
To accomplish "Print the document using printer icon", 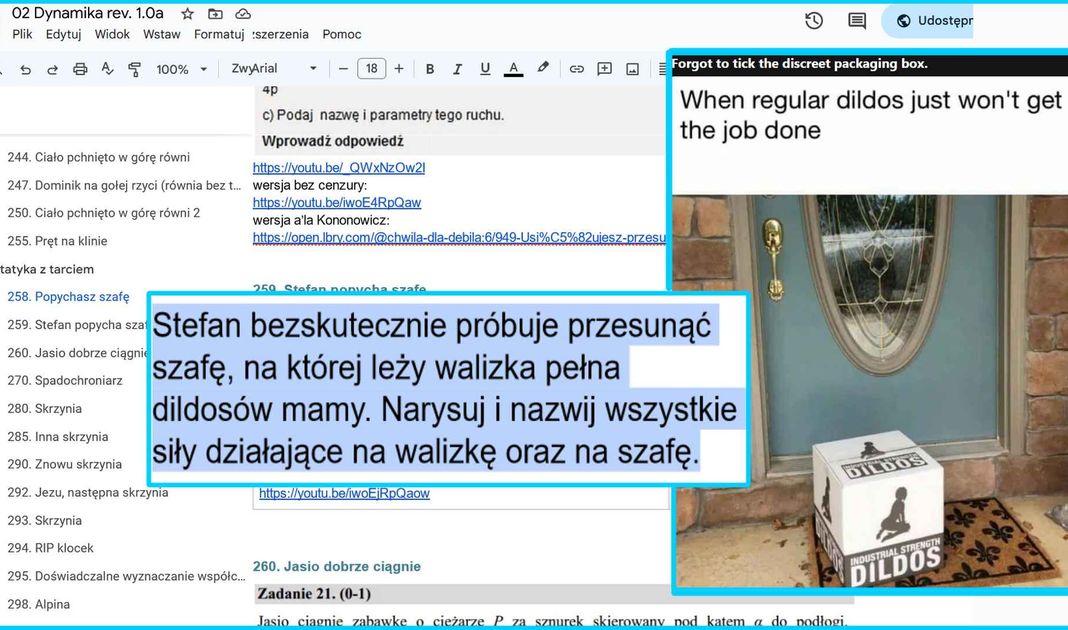I will [80, 69].
